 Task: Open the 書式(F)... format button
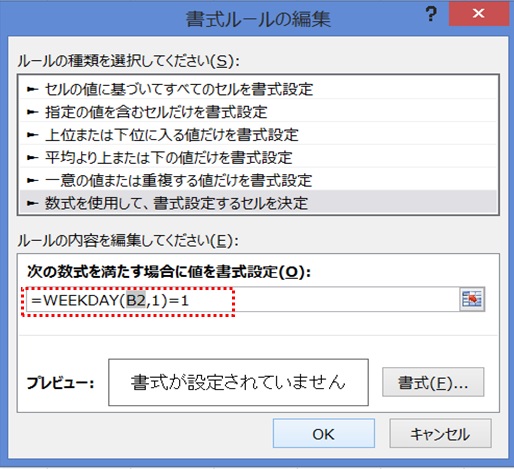(x=433, y=382)
